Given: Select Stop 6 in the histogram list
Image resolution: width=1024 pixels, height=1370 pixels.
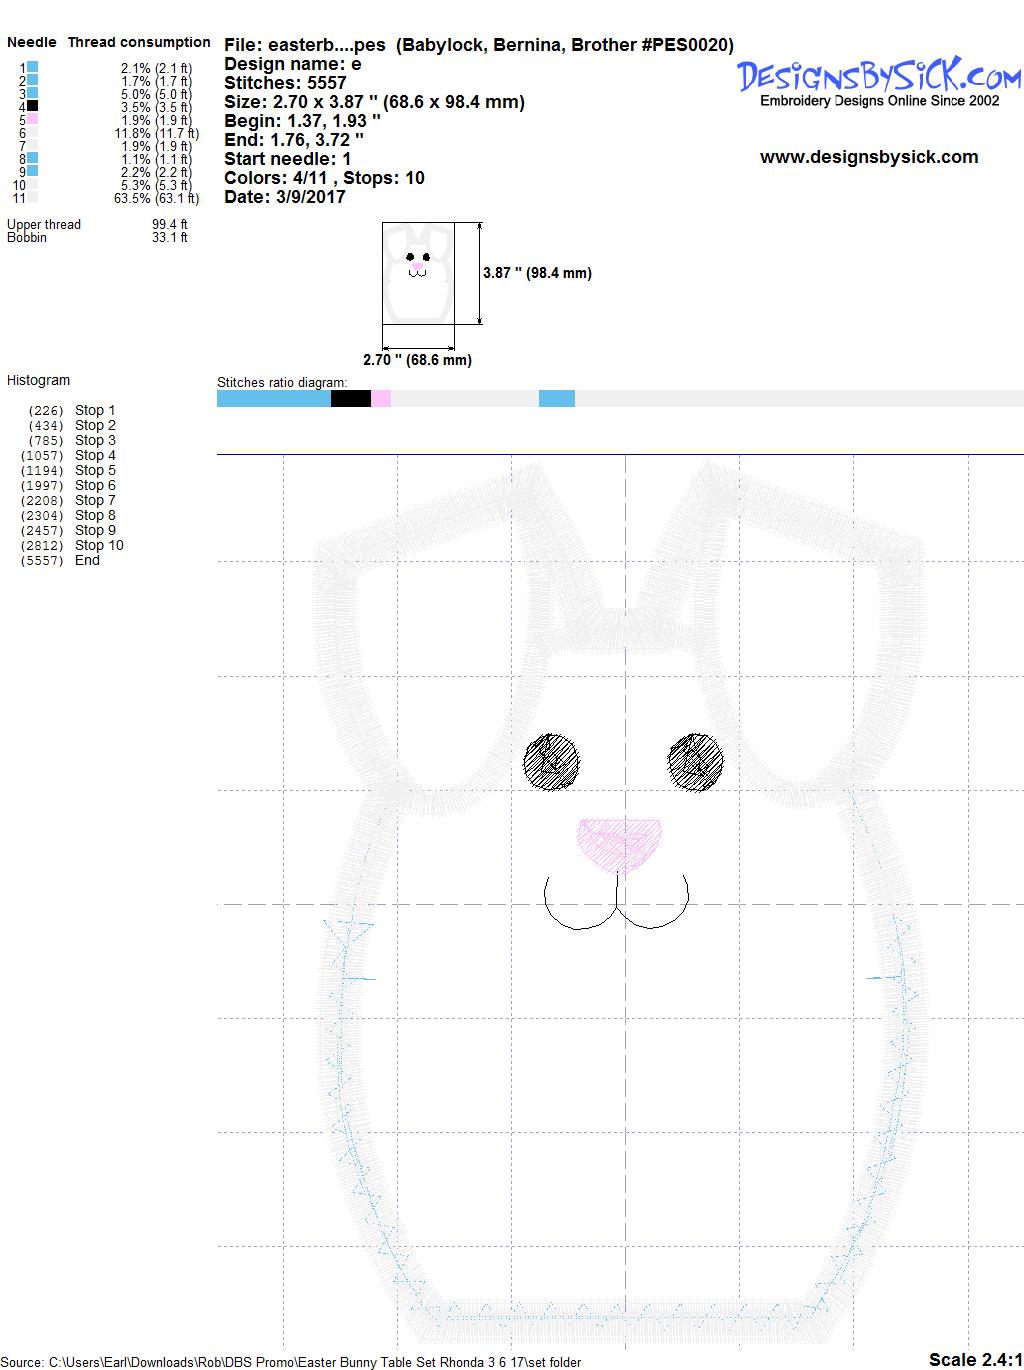Looking at the screenshot, I should [x=95, y=485].
